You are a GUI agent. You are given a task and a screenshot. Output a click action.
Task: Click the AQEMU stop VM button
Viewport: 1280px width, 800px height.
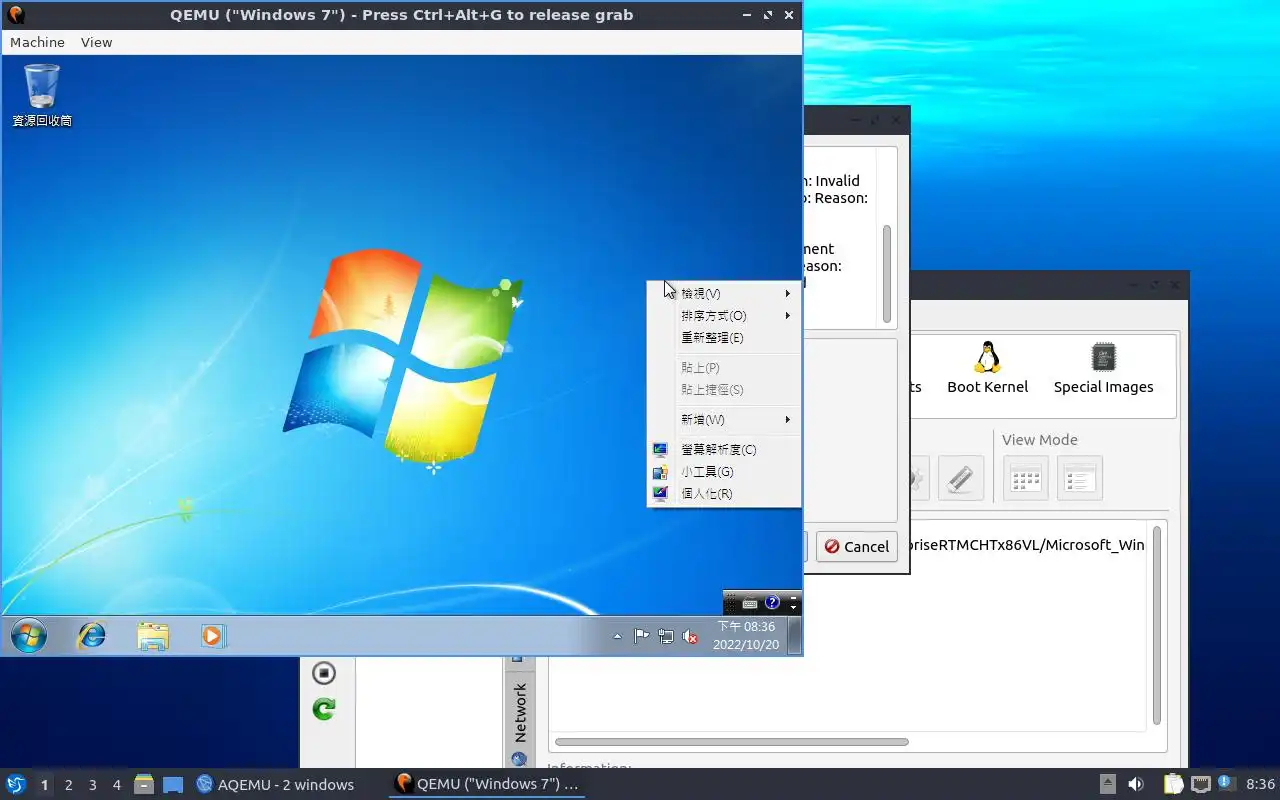coord(323,673)
